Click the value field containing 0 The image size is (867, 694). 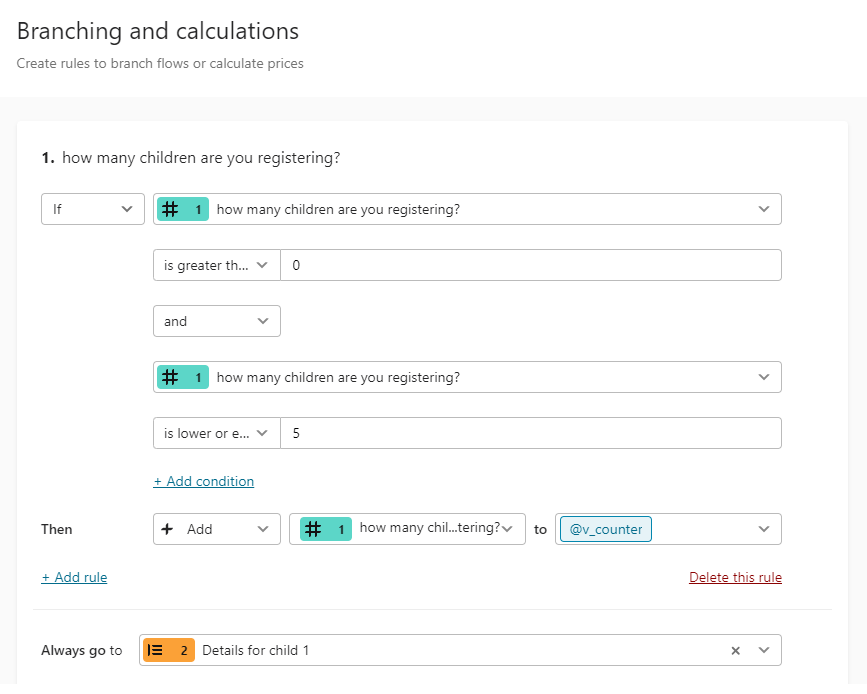(531, 265)
